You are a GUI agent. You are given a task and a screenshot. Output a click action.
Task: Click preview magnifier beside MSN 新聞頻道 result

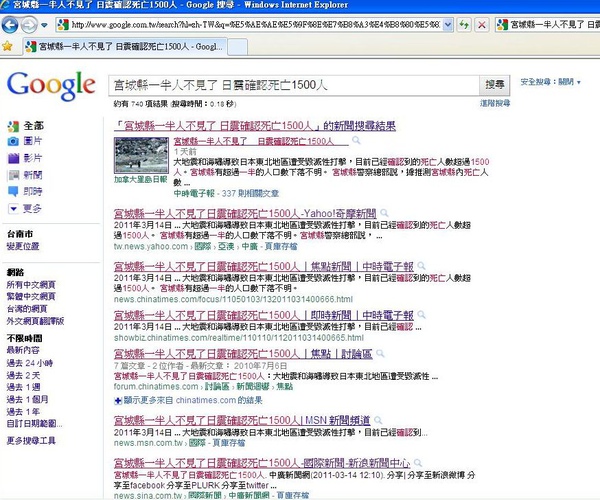click(378, 420)
